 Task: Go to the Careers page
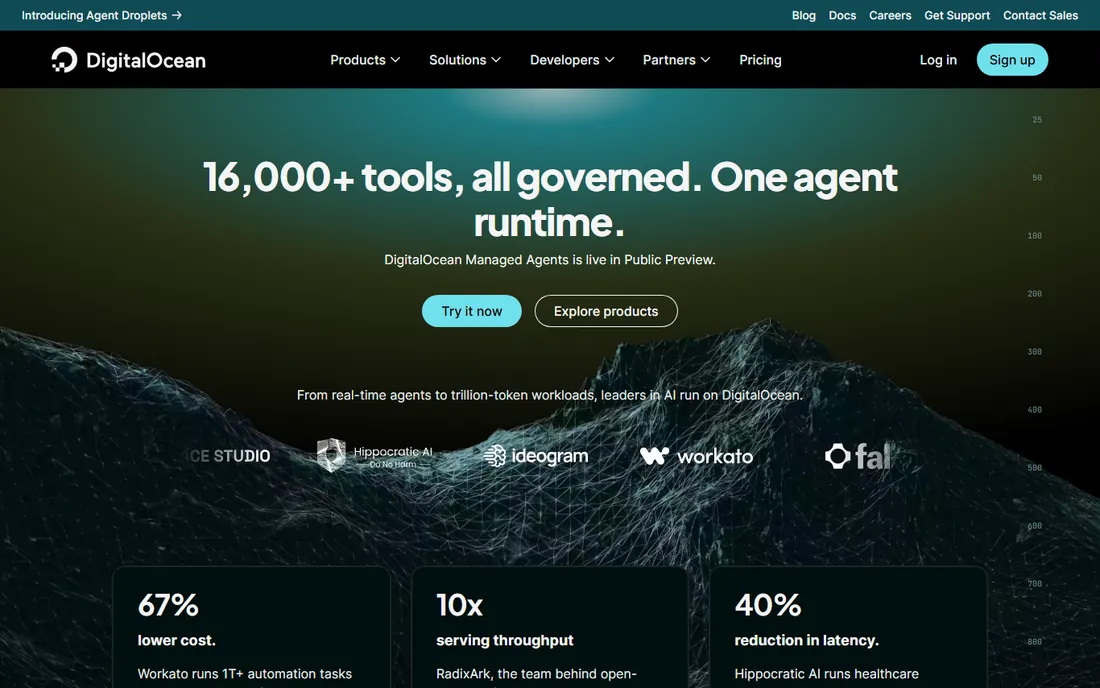890,15
